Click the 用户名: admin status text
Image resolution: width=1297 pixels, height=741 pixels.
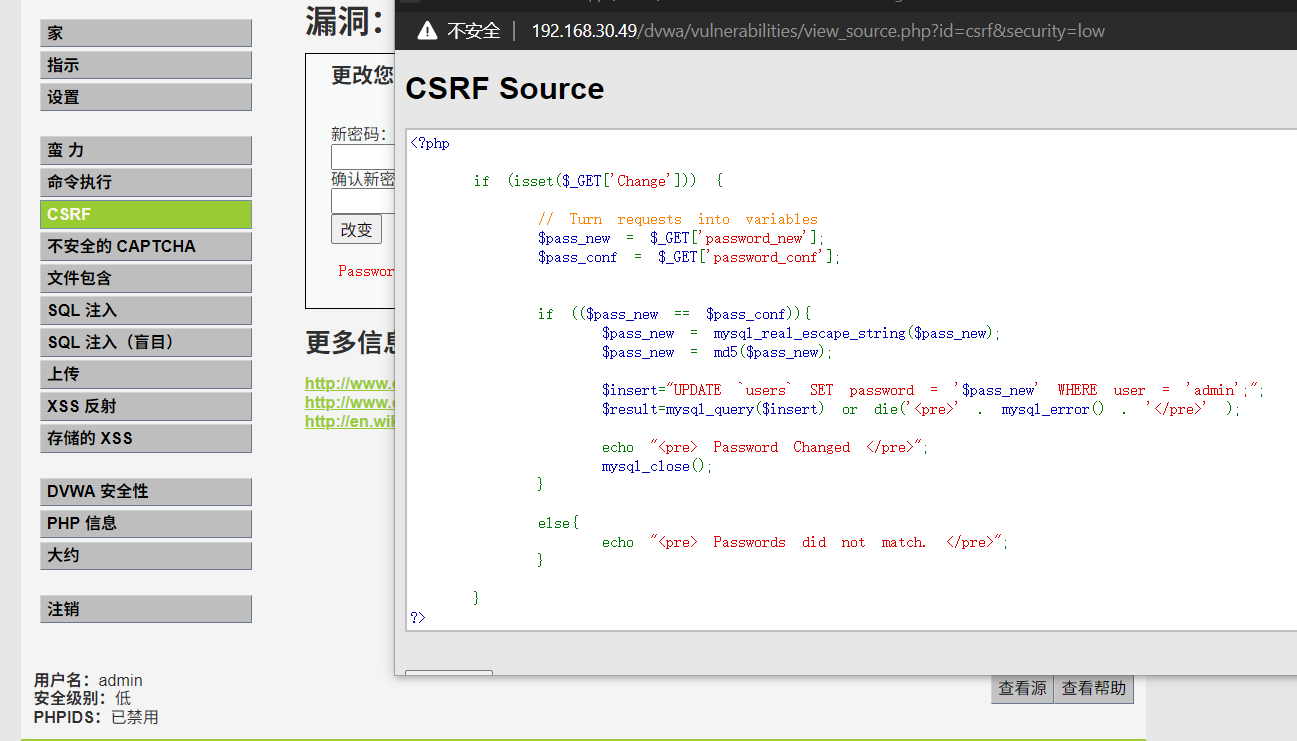coord(88,681)
